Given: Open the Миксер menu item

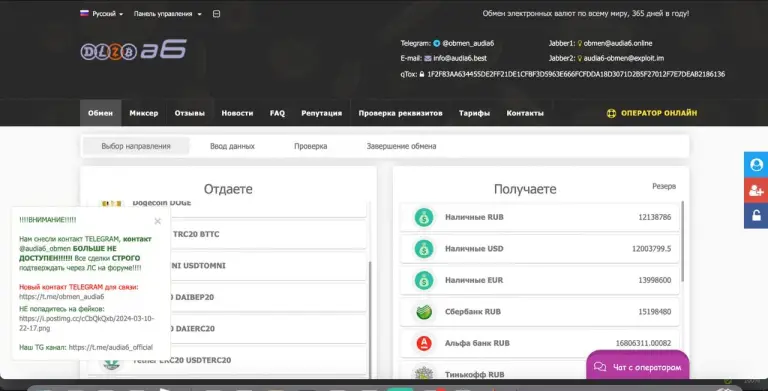Looking at the screenshot, I should 144,113.
